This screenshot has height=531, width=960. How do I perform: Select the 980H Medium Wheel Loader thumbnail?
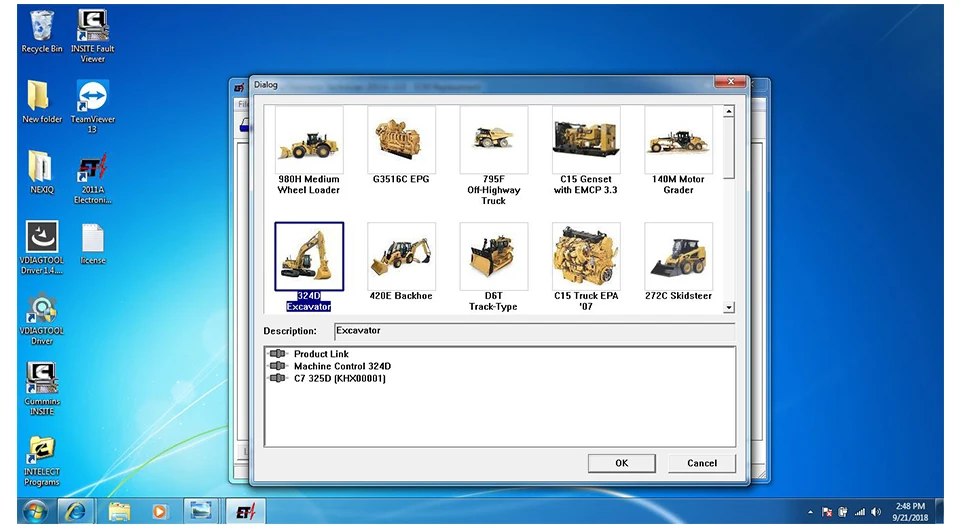309,140
